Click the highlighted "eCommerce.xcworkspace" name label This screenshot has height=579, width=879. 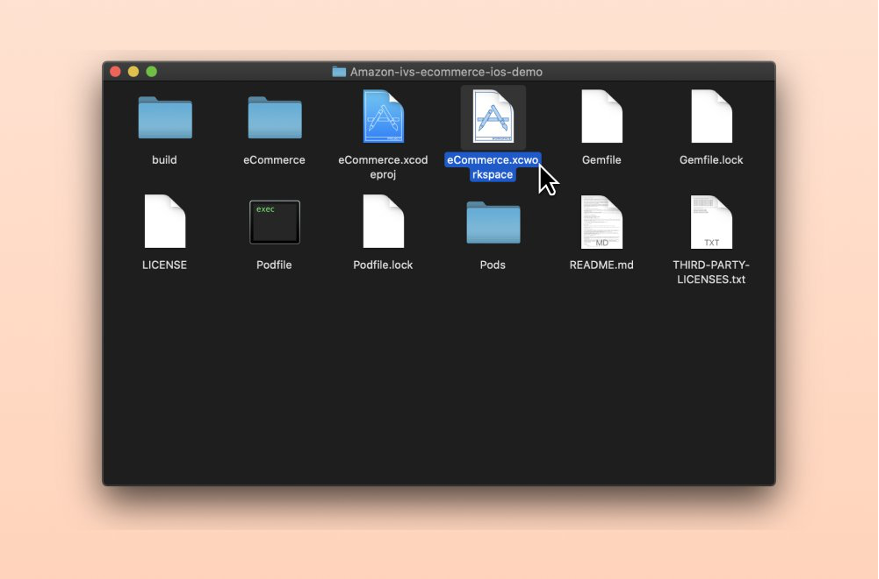click(493, 167)
